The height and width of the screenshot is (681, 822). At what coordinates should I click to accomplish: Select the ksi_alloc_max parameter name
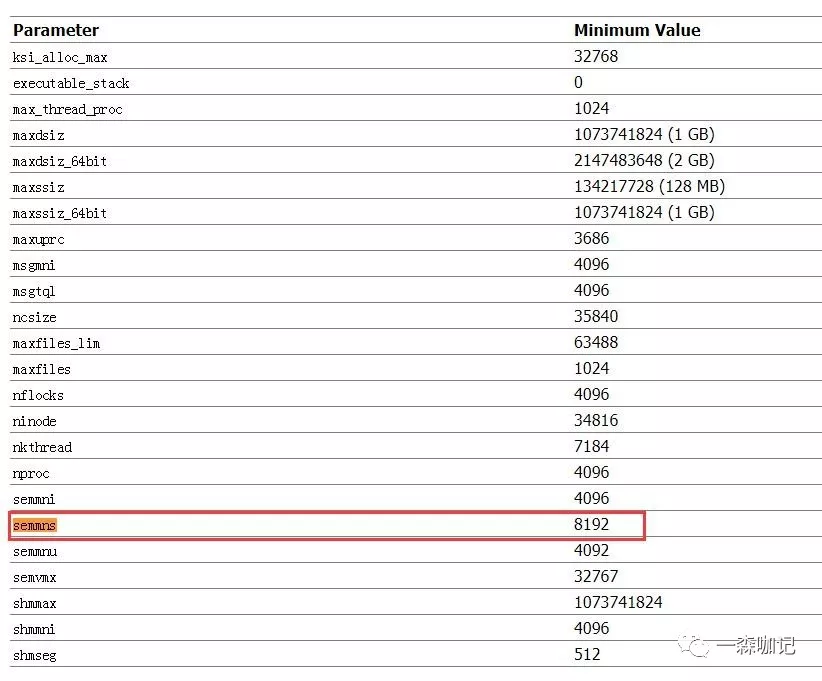(60, 57)
